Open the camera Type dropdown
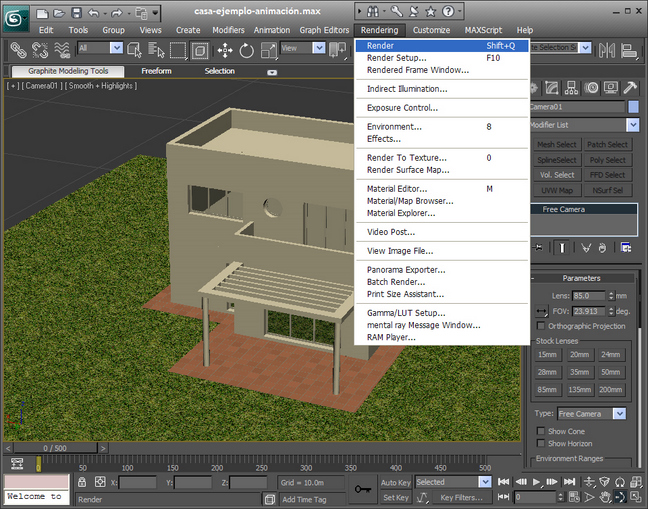Viewport: 648px width, 509px height. click(x=619, y=413)
